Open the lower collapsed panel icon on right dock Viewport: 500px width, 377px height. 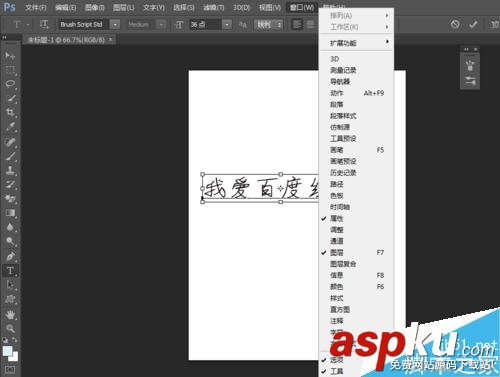[x=470, y=81]
